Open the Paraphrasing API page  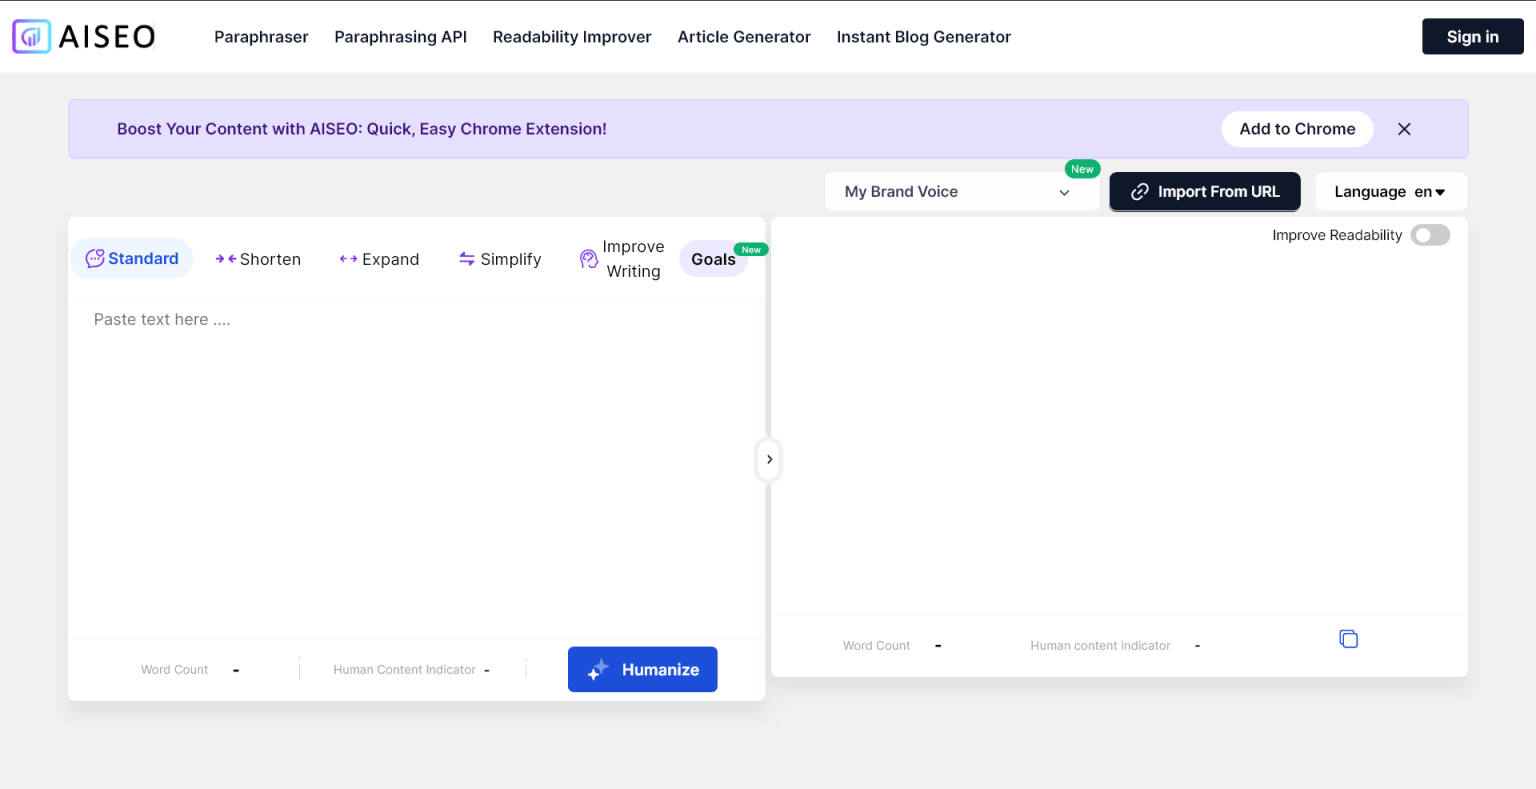(400, 36)
